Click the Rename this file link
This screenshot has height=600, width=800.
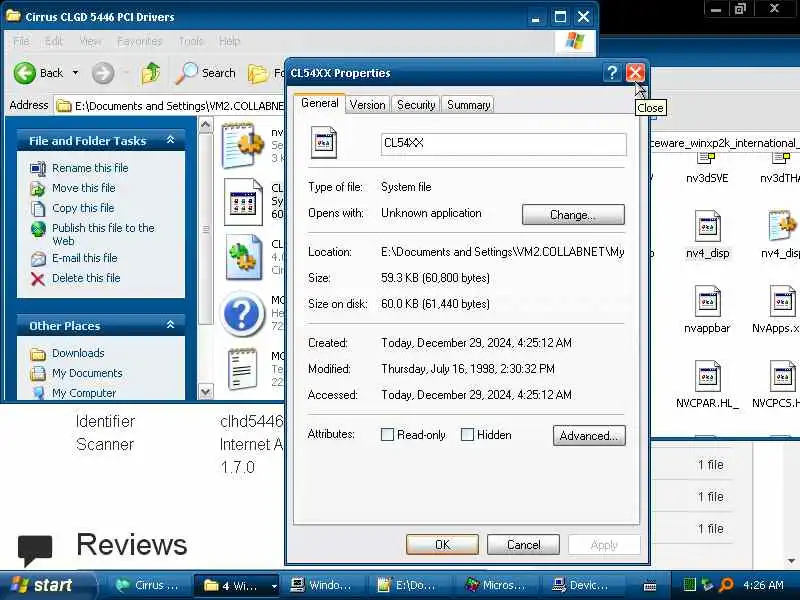pyautogui.click(x=90, y=168)
